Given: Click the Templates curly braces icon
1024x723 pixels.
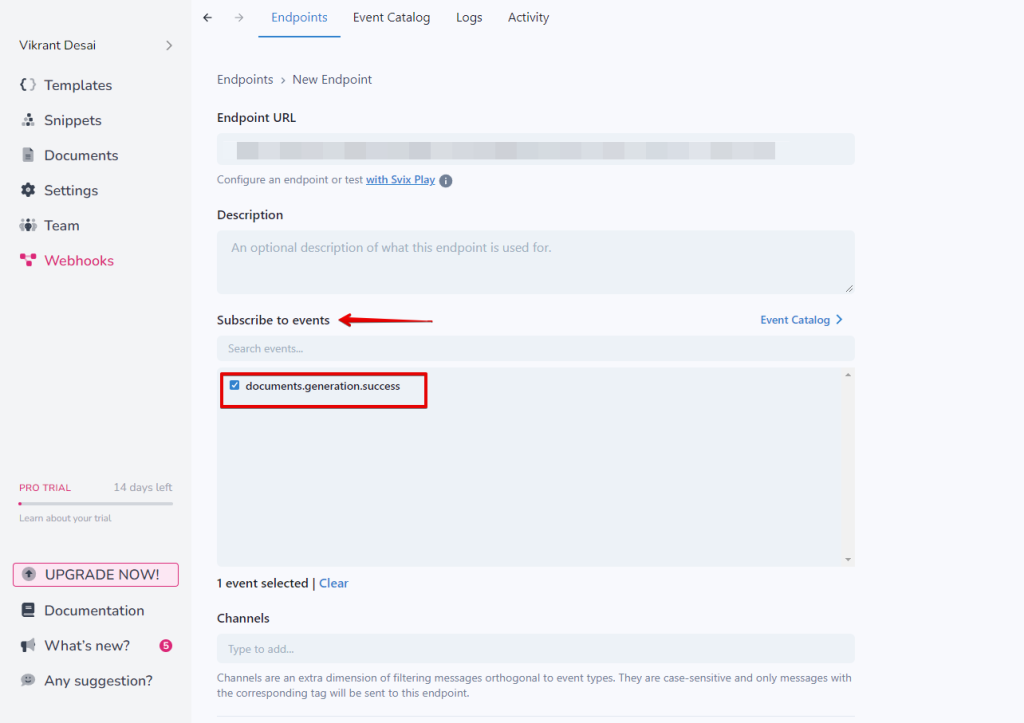Looking at the screenshot, I should click(x=28, y=85).
